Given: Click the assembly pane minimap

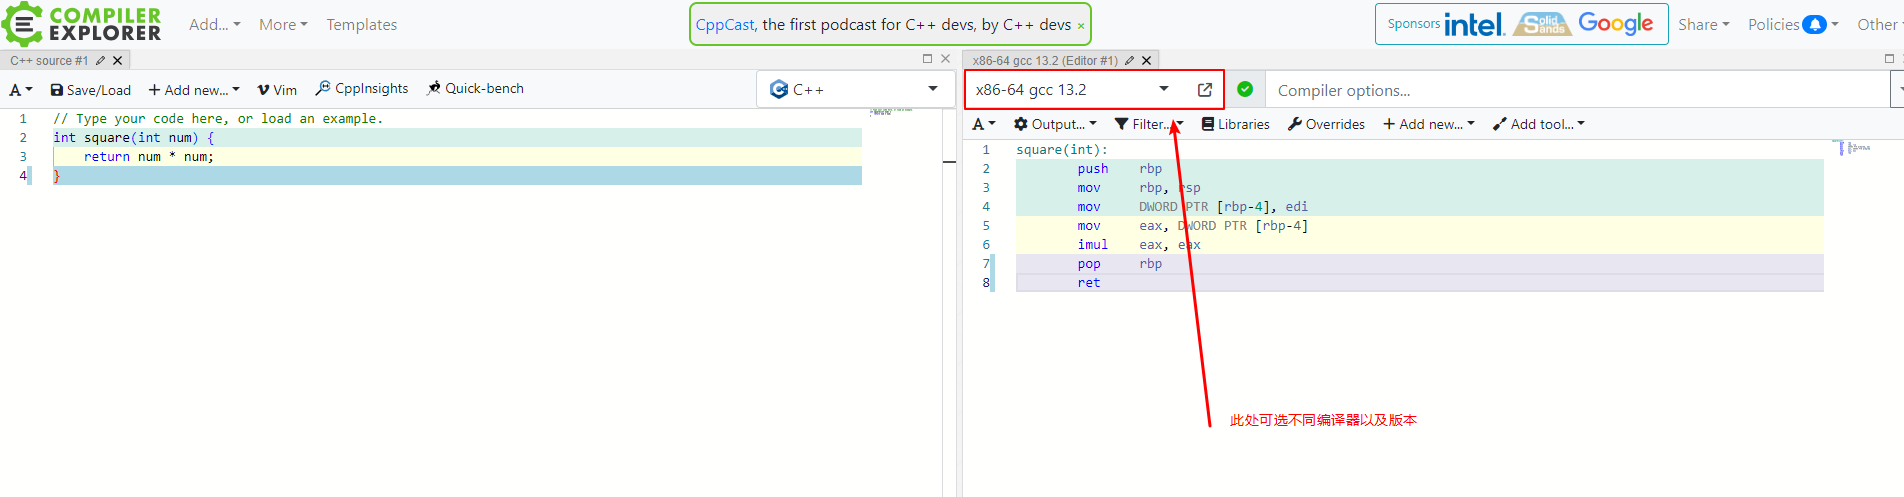Looking at the screenshot, I should click(x=1853, y=148).
